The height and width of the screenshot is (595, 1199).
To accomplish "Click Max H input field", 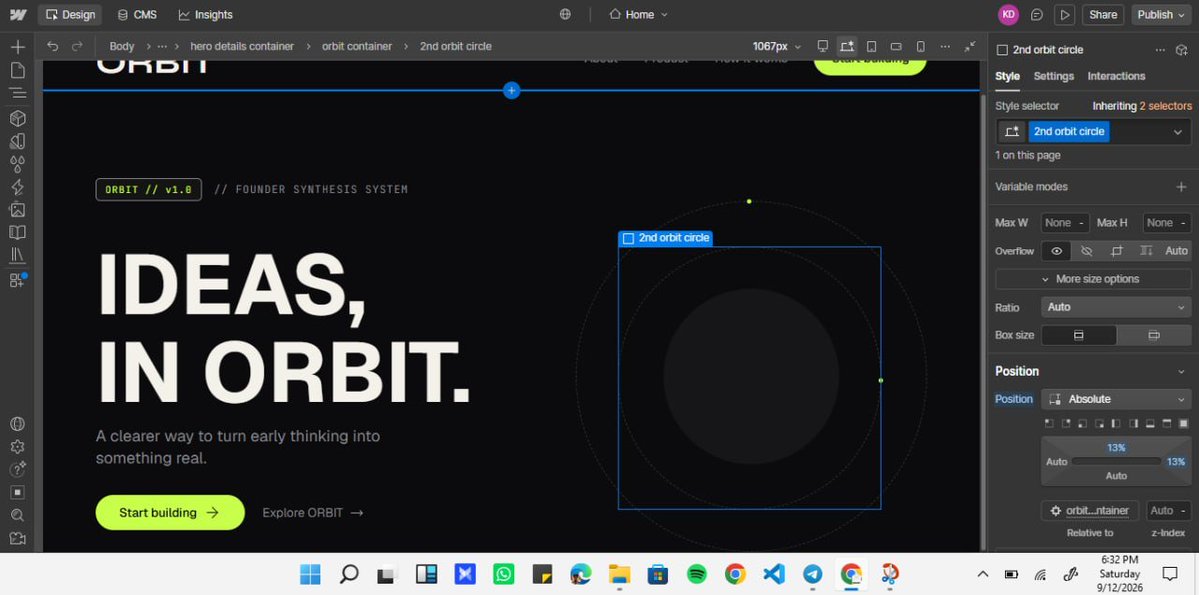I will point(1167,223).
